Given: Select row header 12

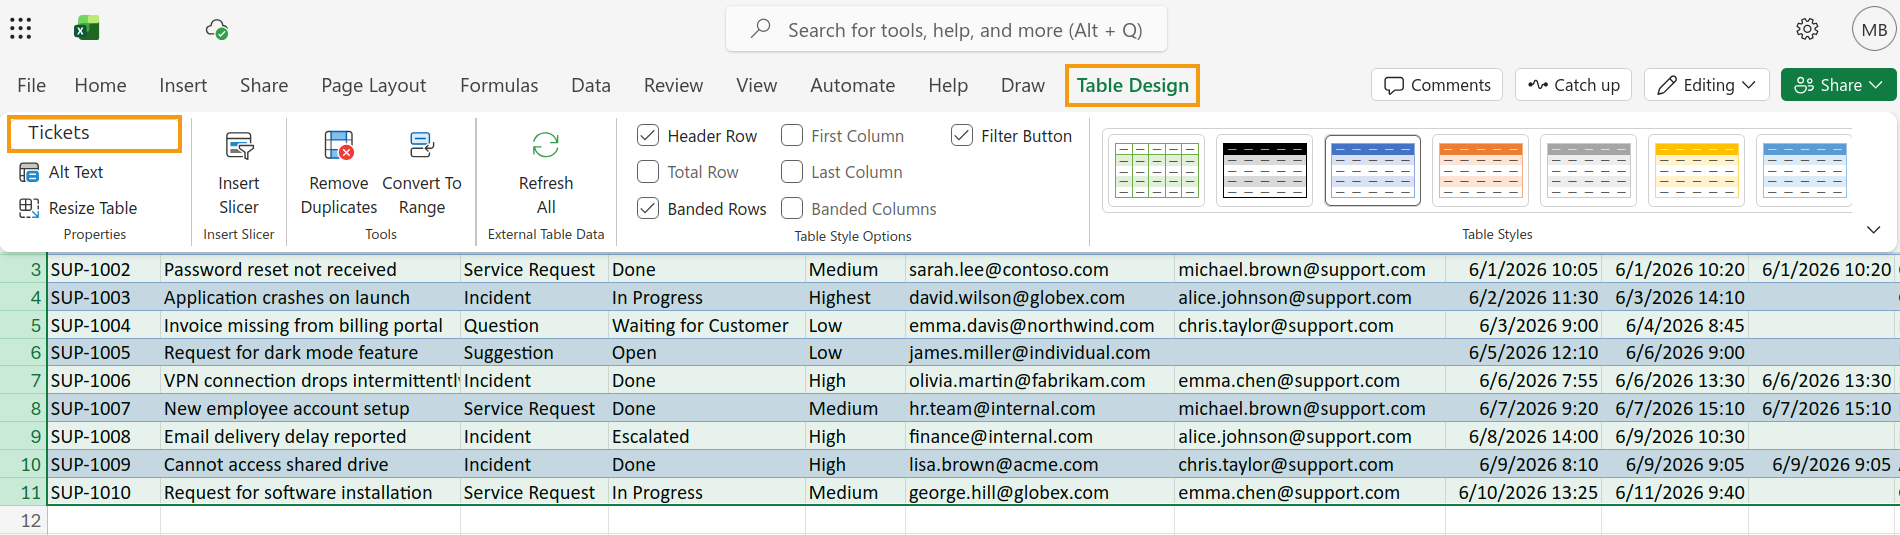Looking at the screenshot, I should click(23, 520).
